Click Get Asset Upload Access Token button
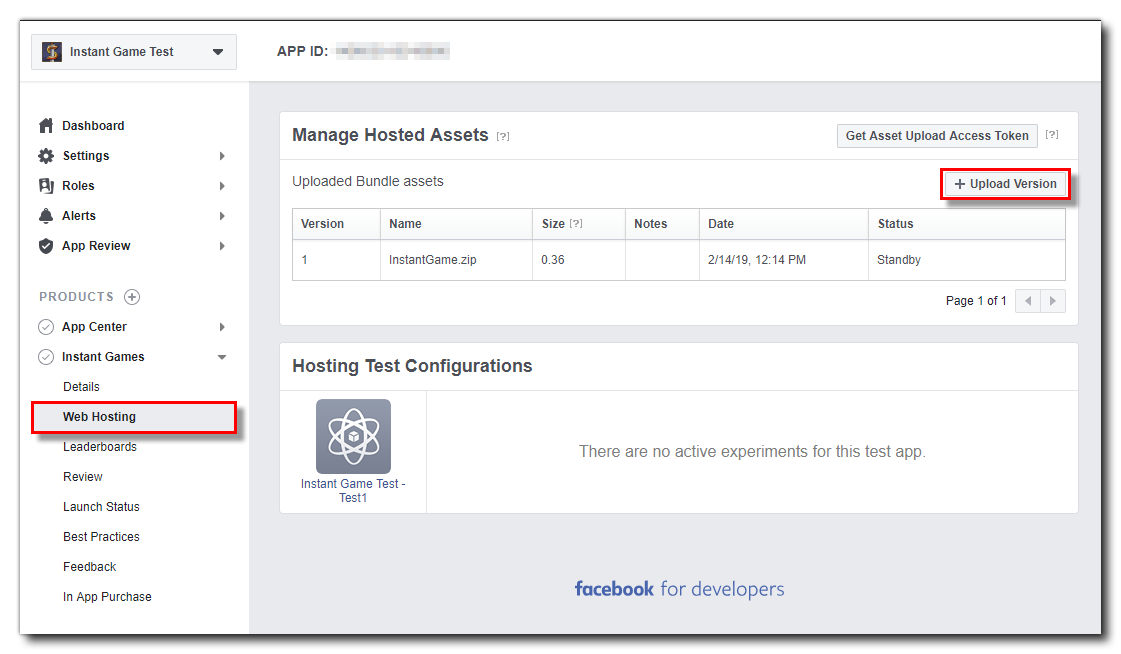1121x654 pixels. 937,136
